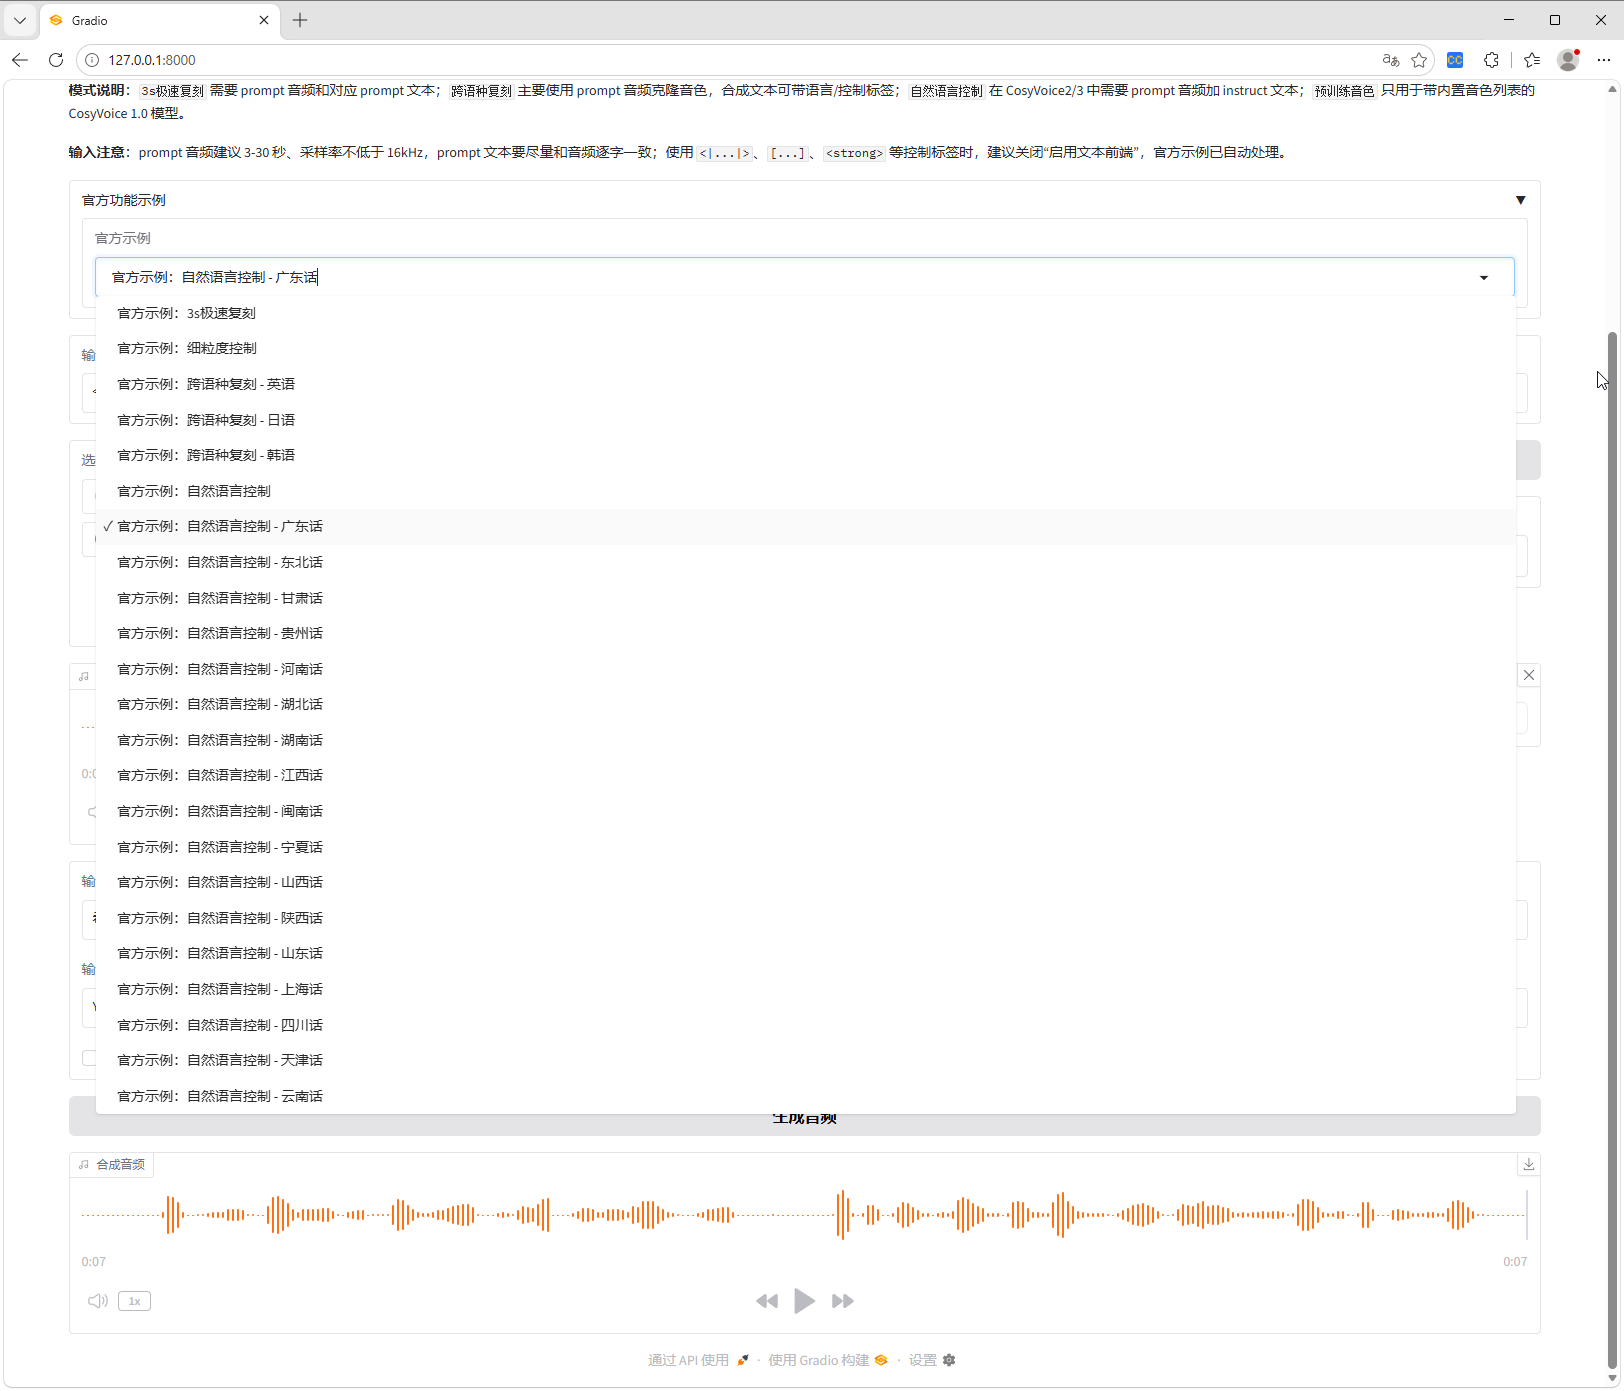Image resolution: width=1624 pixels, height=1391 pixels.
Task: Open the tab list chevron
Action: tap(20, 20)
